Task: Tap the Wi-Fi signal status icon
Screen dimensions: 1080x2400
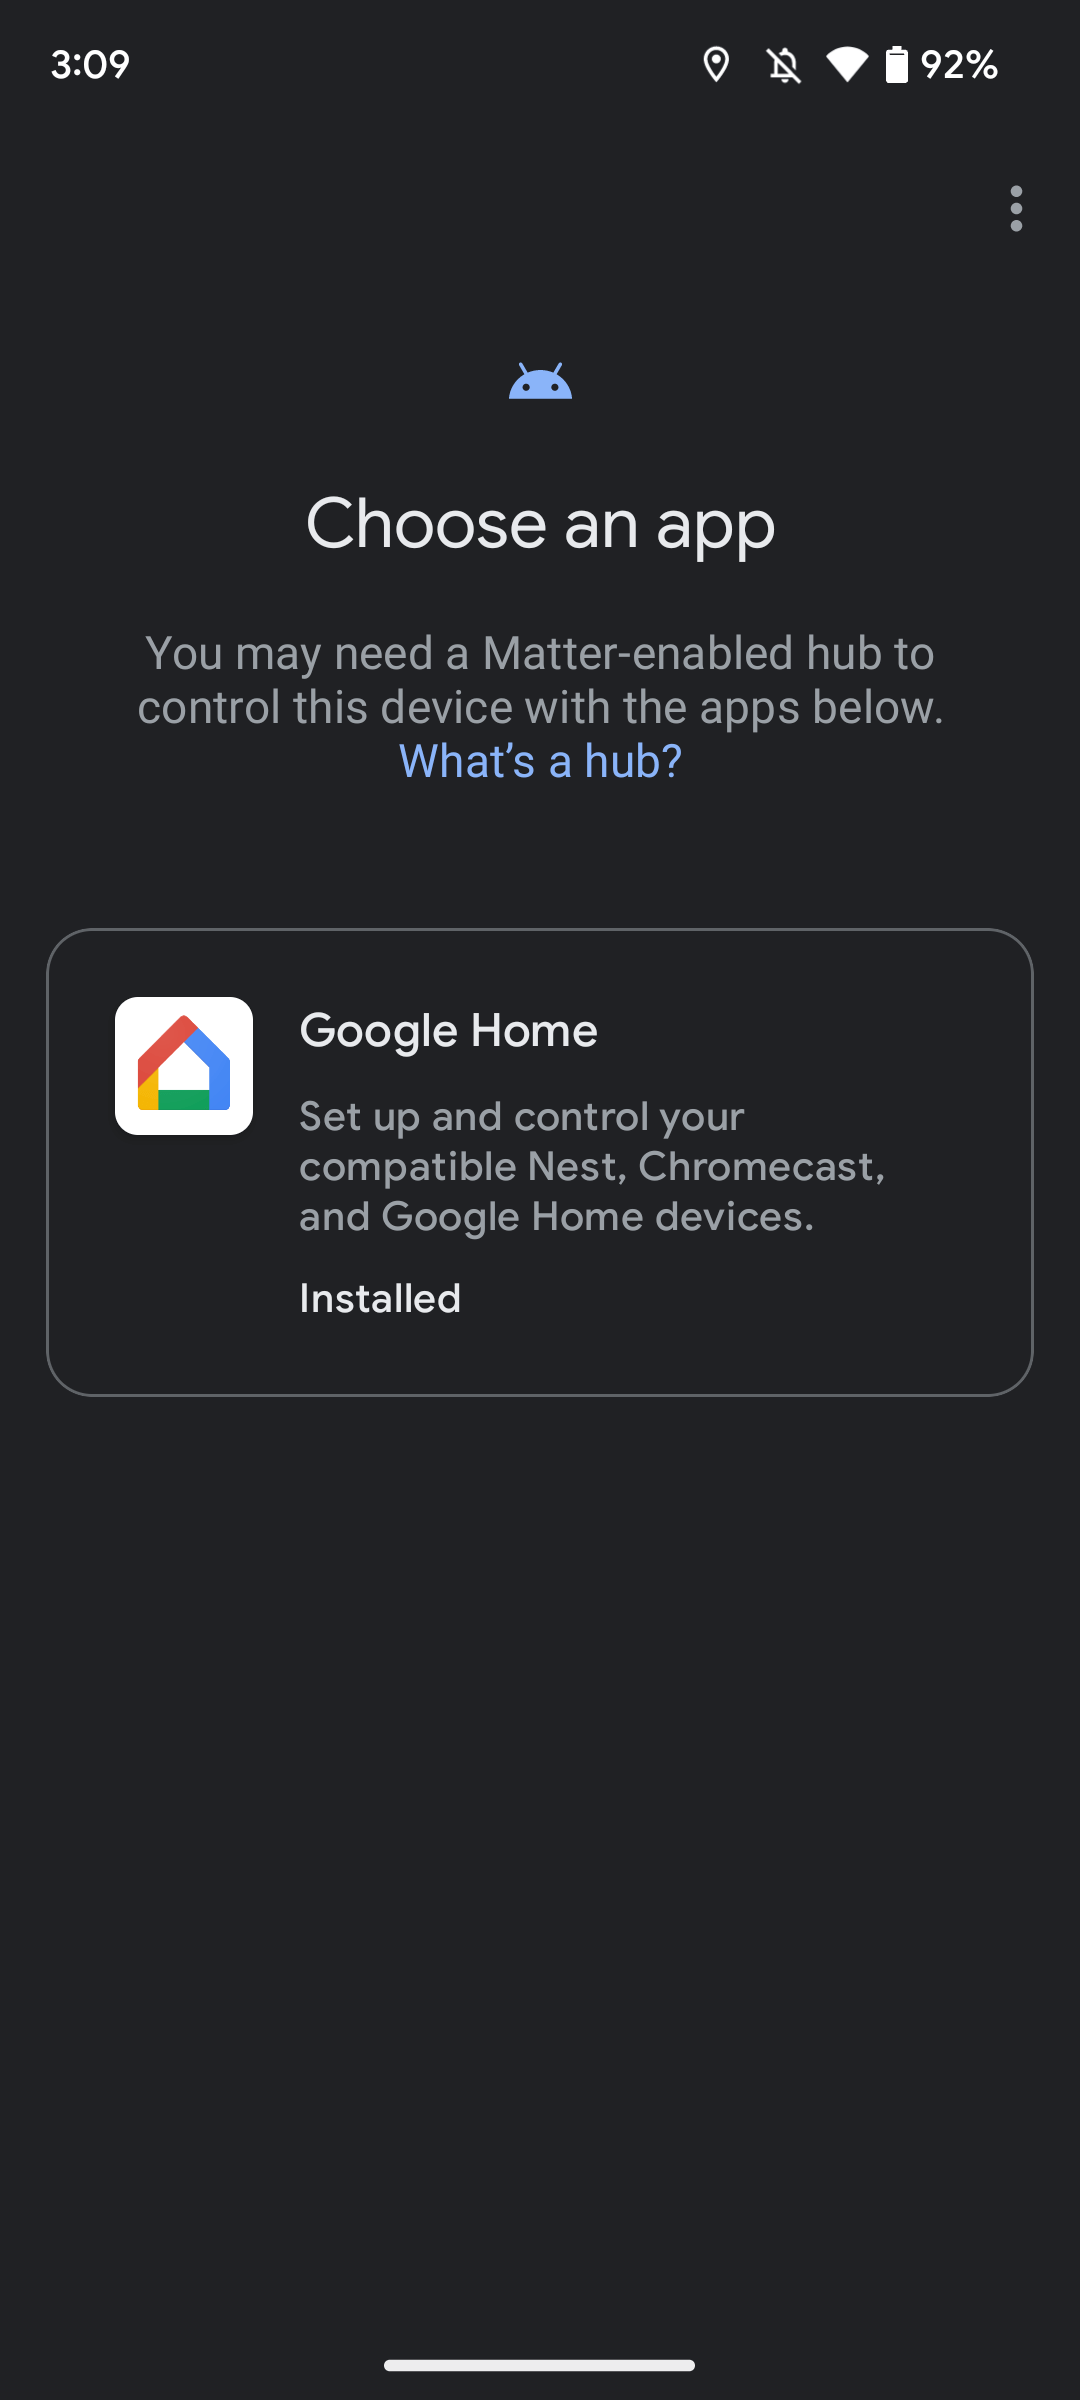Action: click(847, 65)
